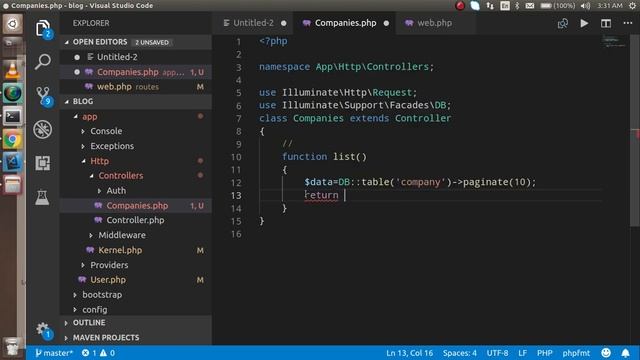Open the Test beaker view
The image size is (640, 360).
click(x=42, y=198)
